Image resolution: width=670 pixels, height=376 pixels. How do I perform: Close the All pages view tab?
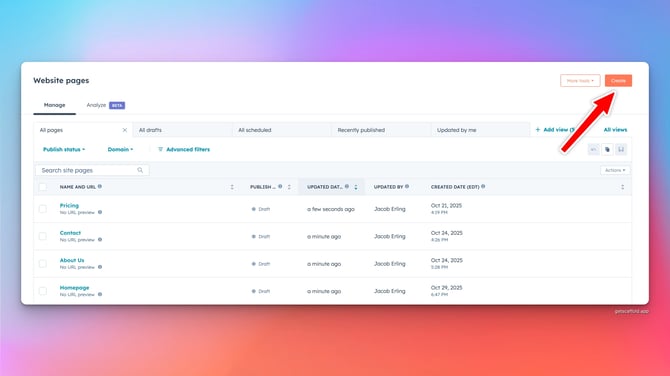(125, 130)
